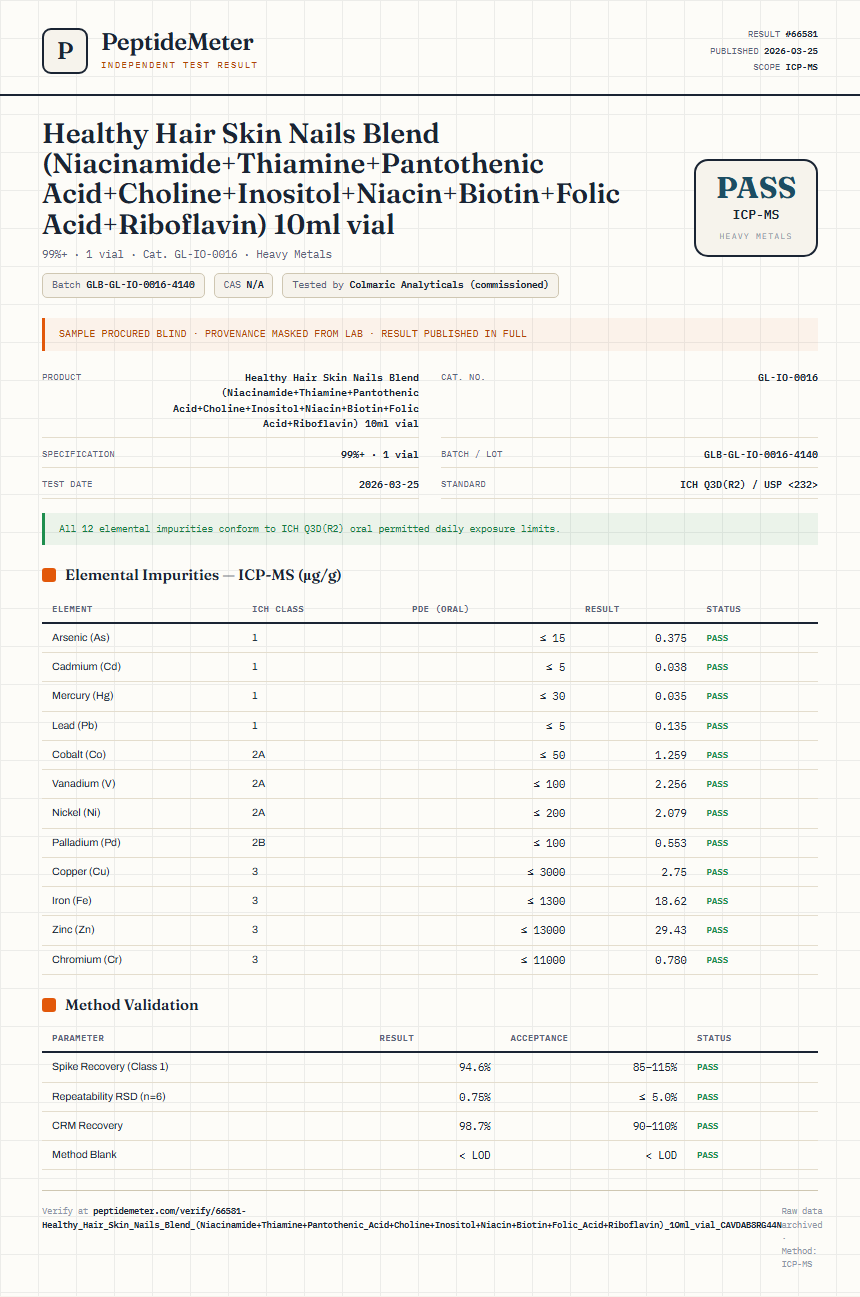Image resolution: width=860 pixels, height=1297 pixels.
Task: Click the SCOPE ICP-MS header label
Action: (786, 67)
